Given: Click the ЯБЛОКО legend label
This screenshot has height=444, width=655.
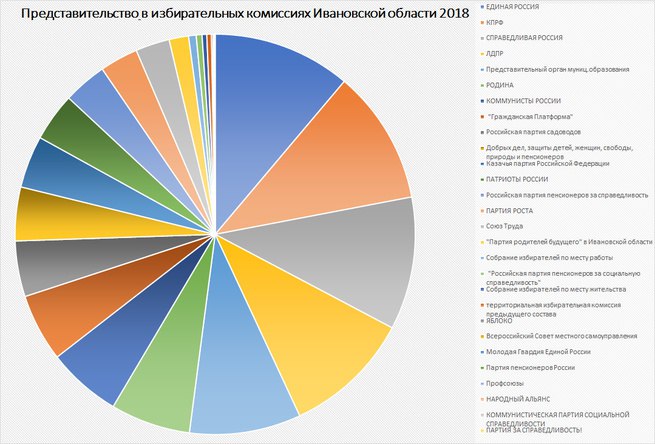Looking at the screenshot, I should tap(497, 321).
